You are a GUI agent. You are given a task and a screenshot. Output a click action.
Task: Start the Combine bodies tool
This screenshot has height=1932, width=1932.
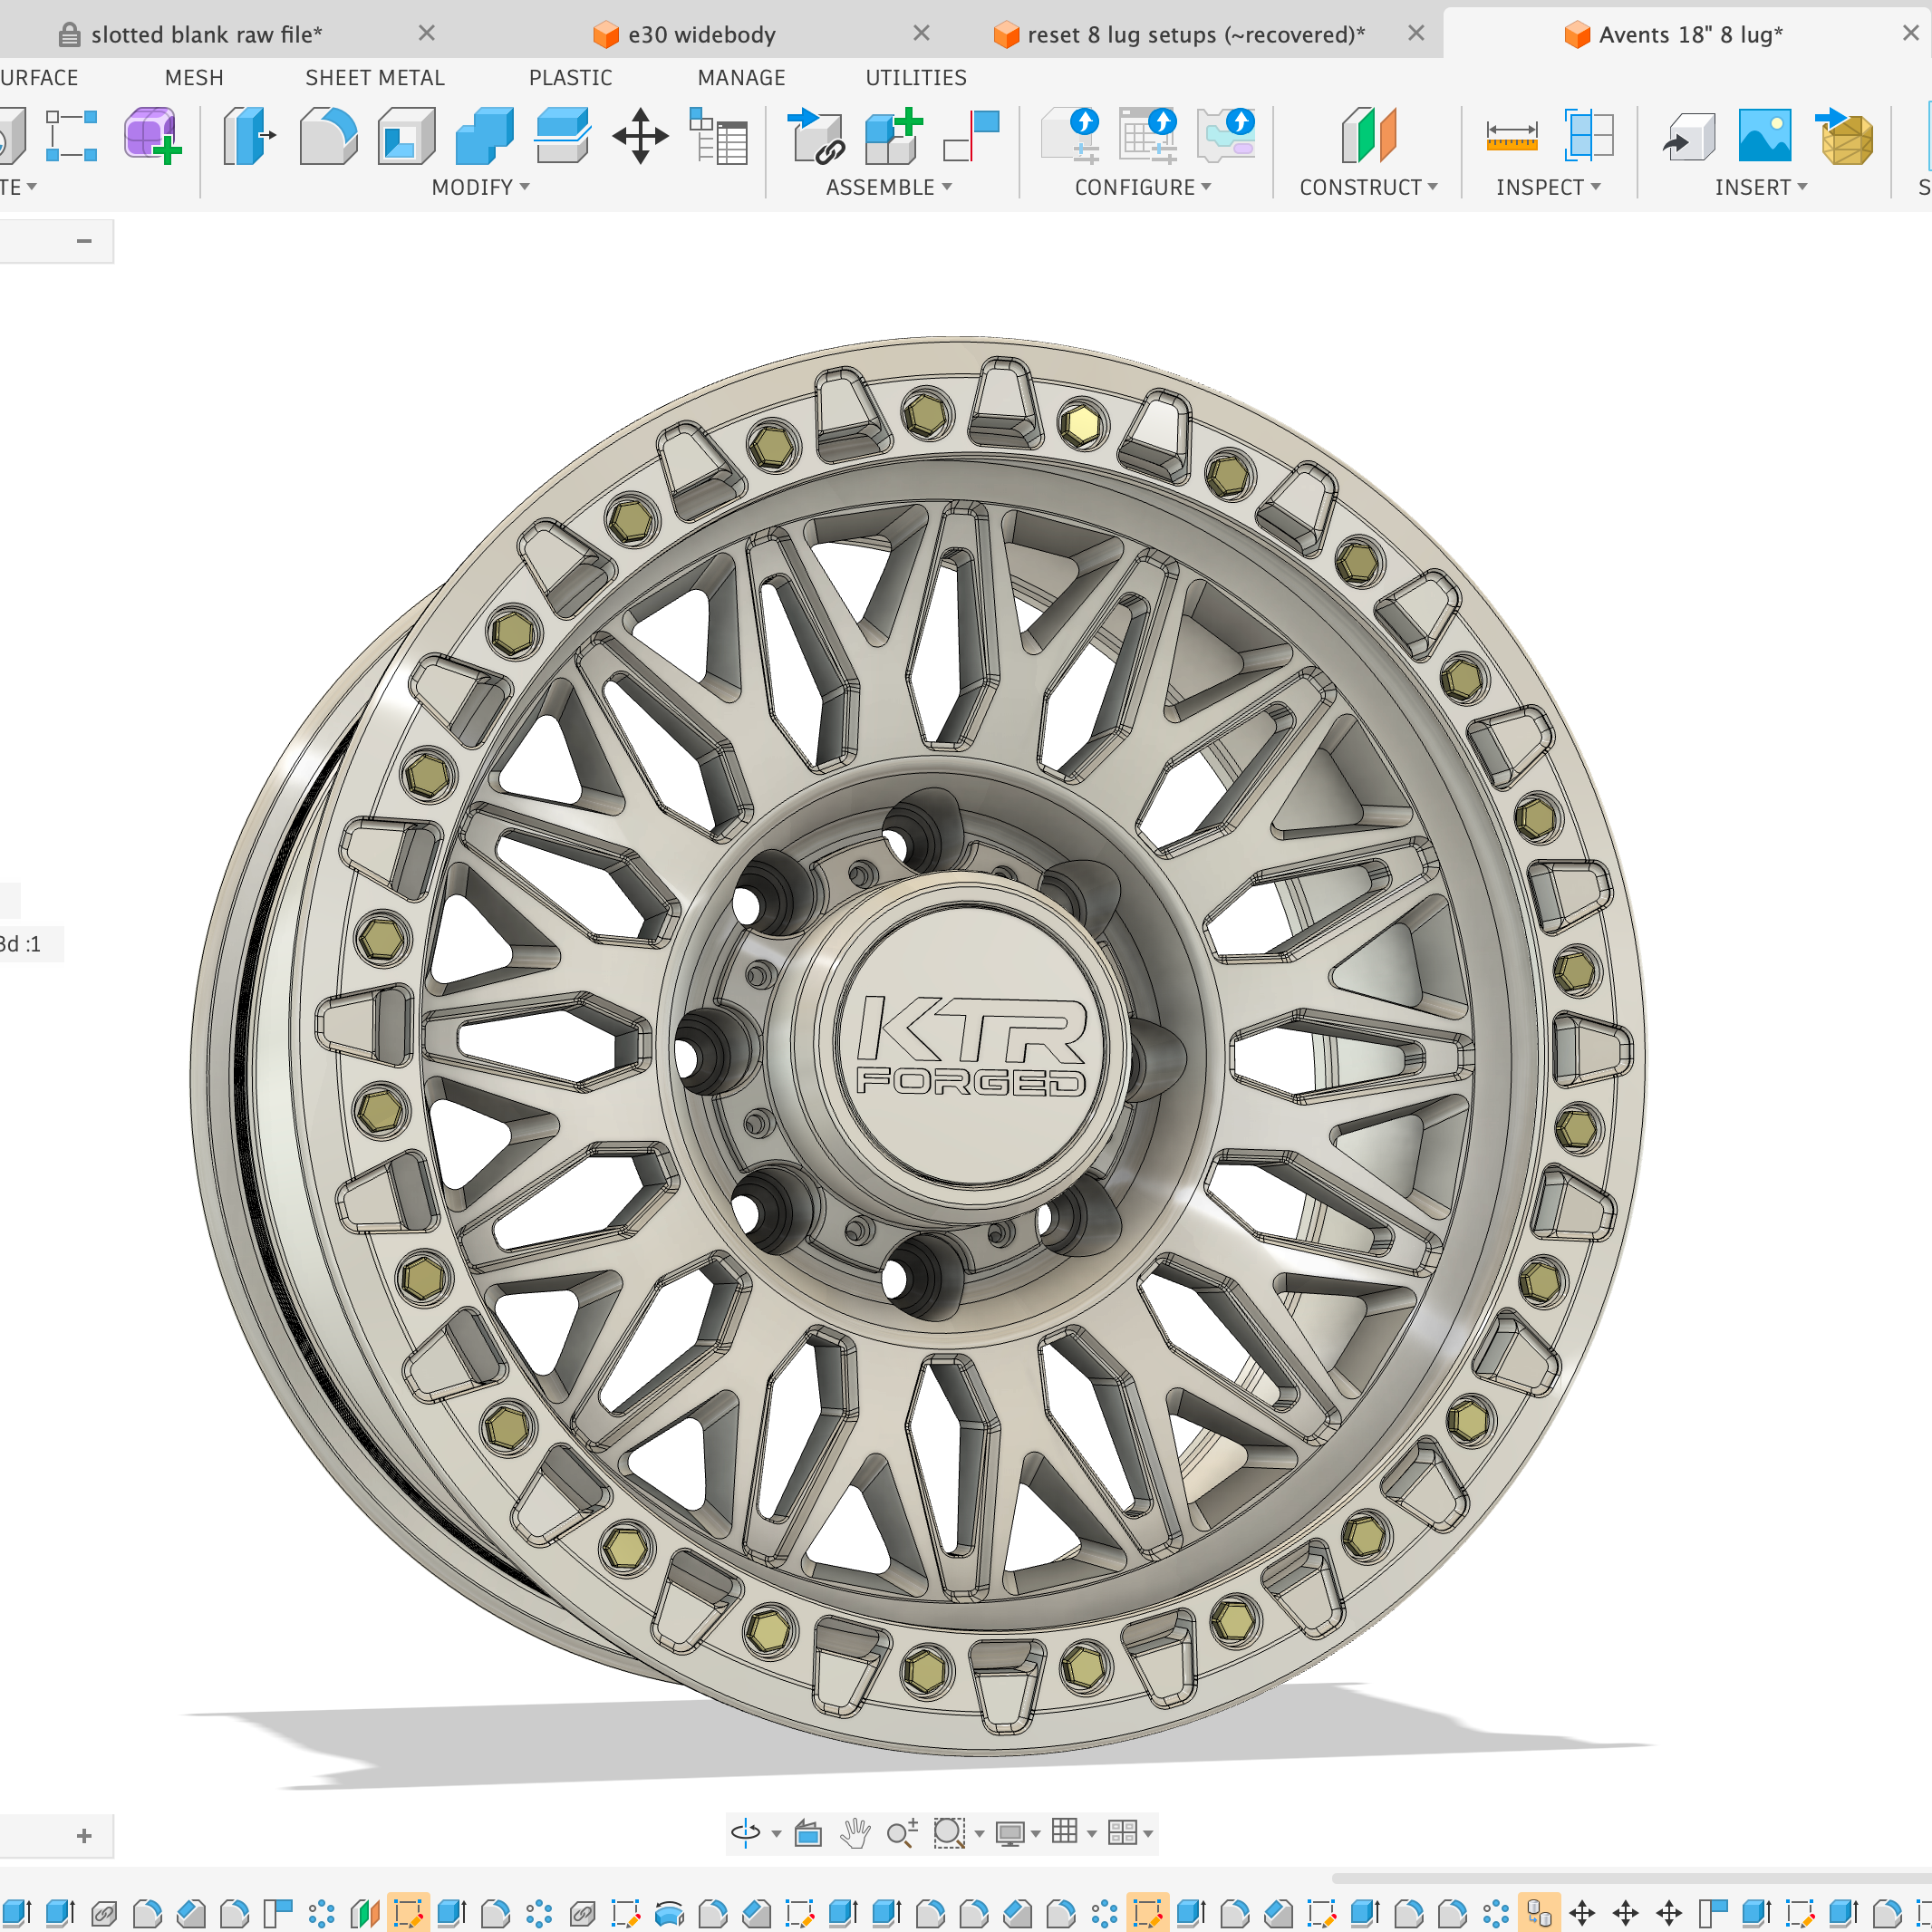click(x=484, y=135)
